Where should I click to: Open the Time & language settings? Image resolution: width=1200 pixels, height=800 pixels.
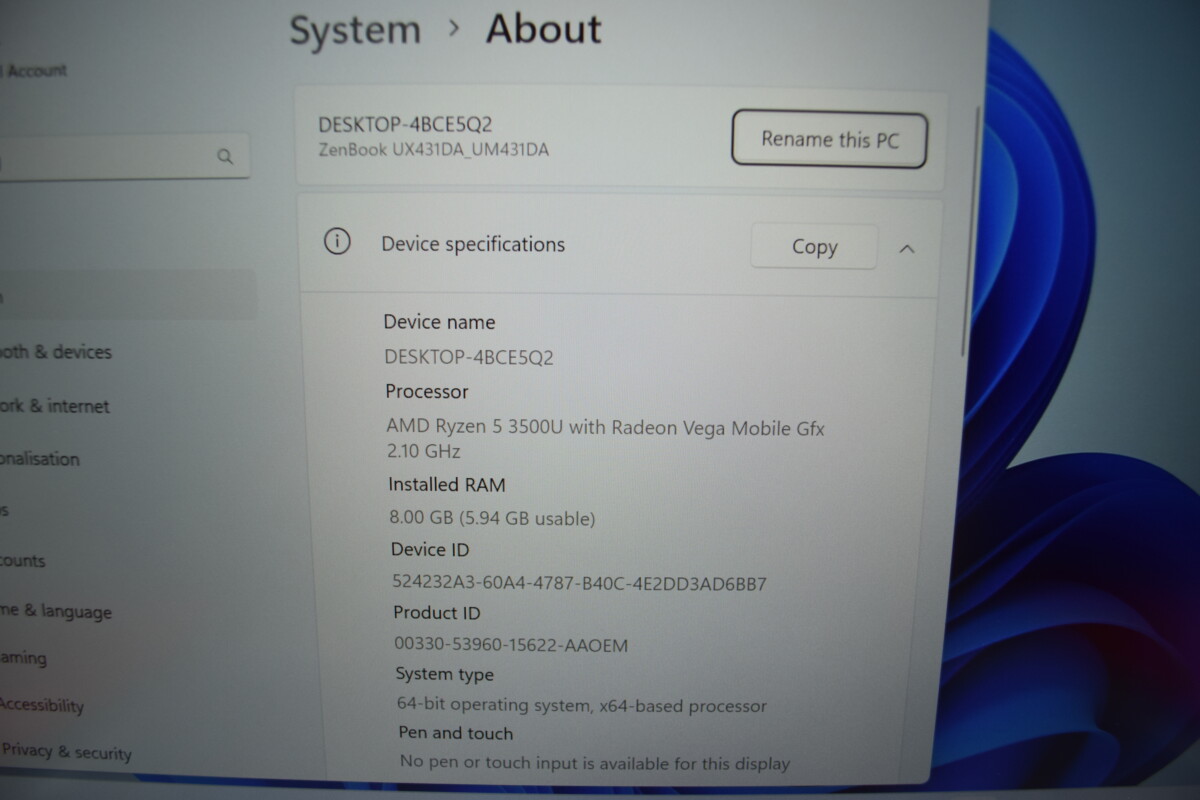pos(56,611)
